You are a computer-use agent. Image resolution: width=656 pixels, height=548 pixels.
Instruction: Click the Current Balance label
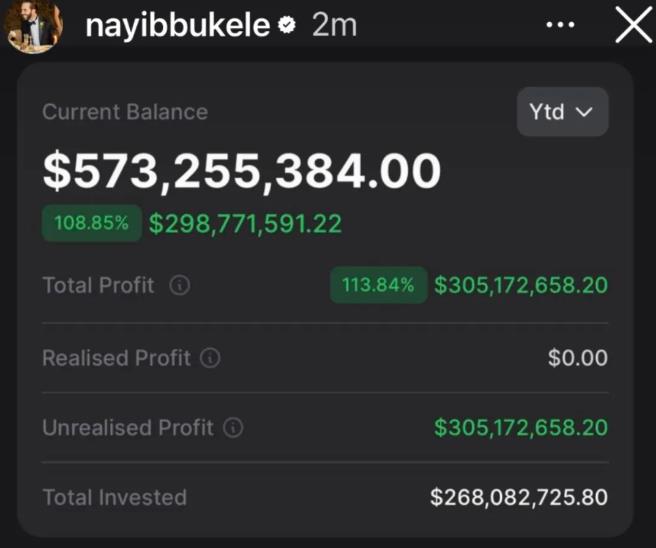point(125,112)
